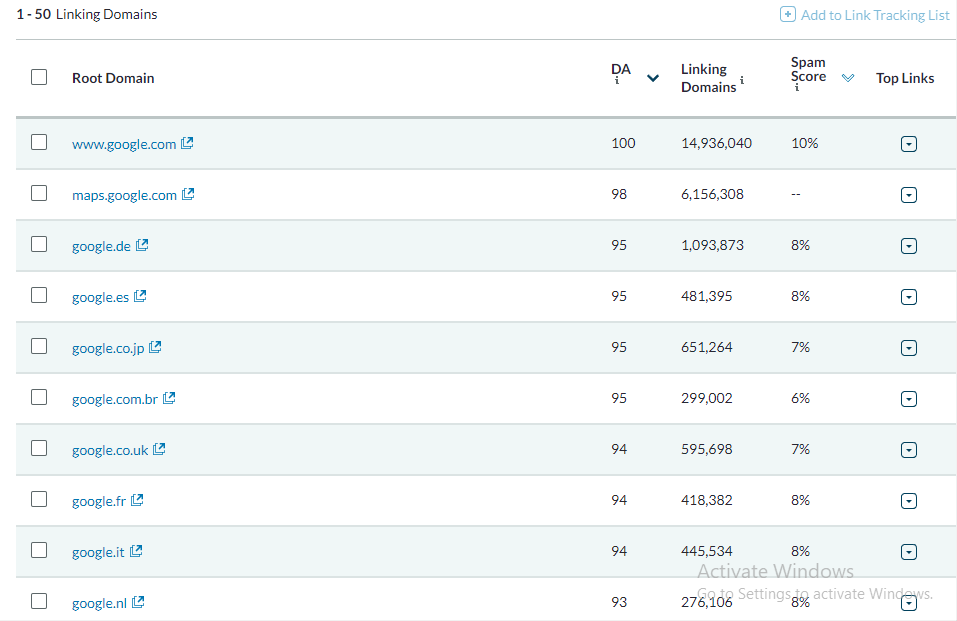Click info icon next to Linking Domains header

pyautogui.click(x=742, y=79)
